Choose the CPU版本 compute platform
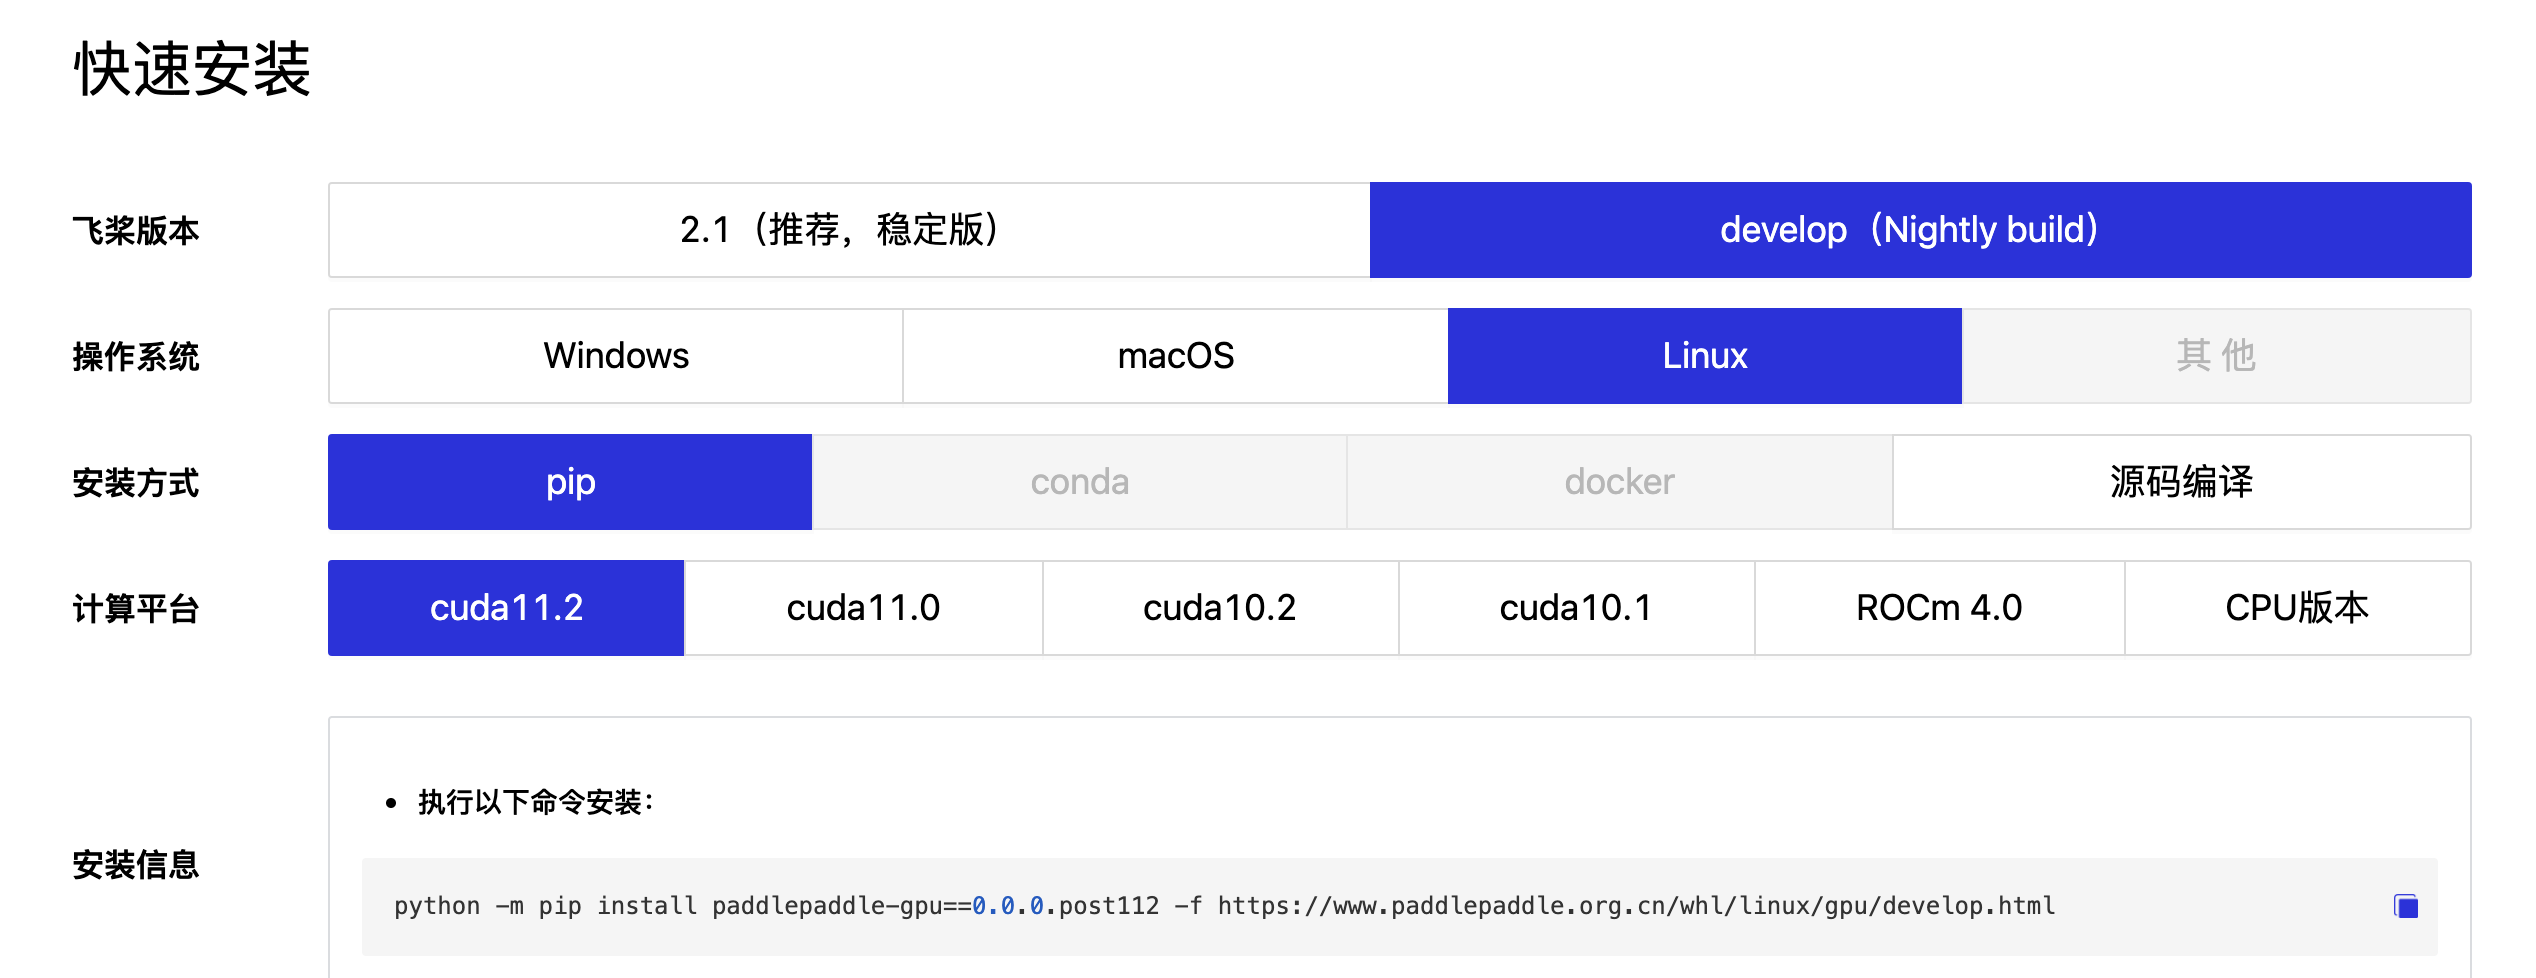 pyautogui.click(x=2295, y=607)
